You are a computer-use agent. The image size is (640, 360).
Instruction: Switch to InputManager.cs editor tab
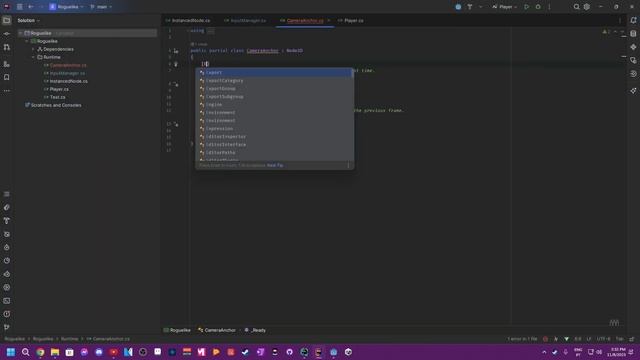tap(245, 20)
